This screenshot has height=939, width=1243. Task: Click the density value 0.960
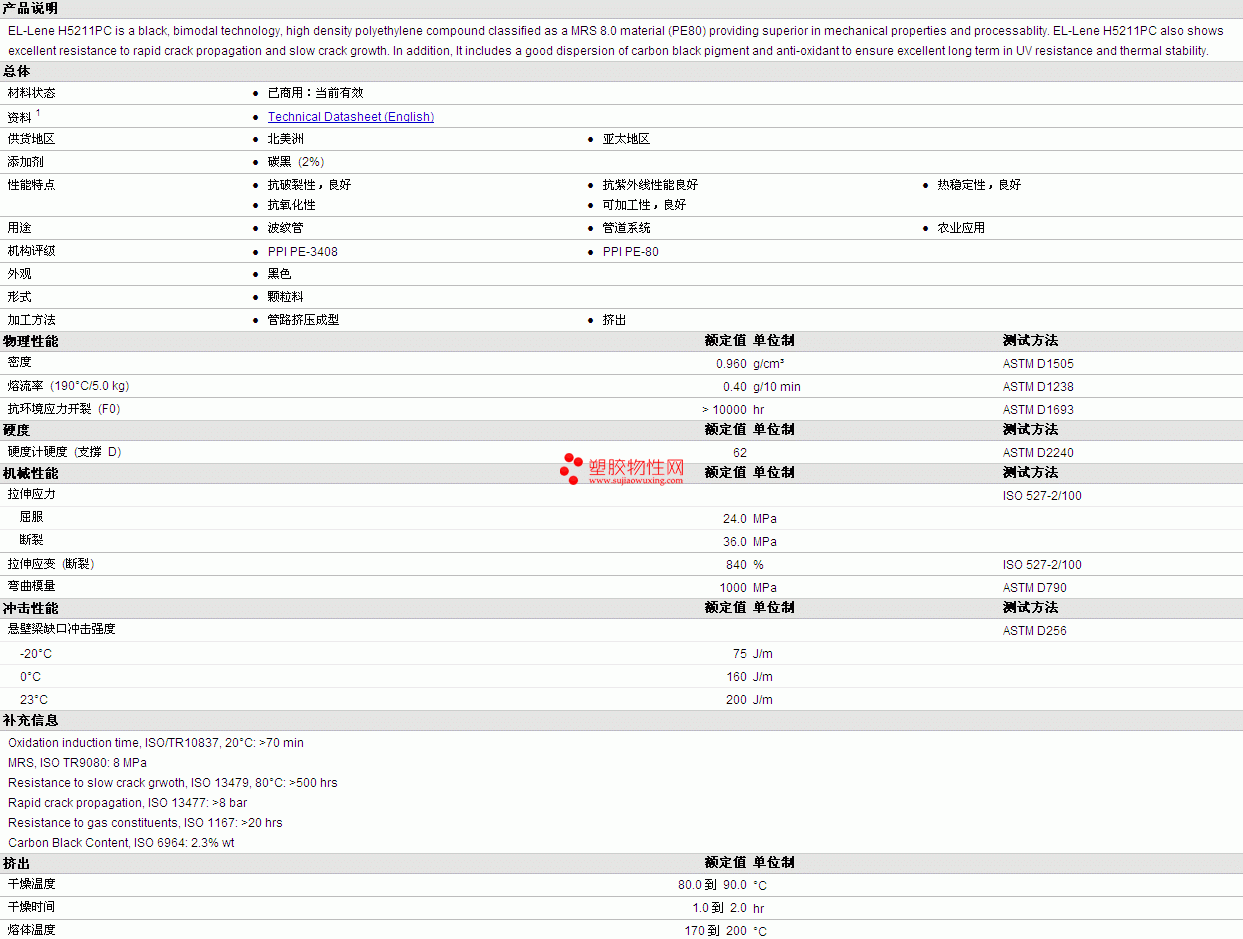tap(731, 364)
